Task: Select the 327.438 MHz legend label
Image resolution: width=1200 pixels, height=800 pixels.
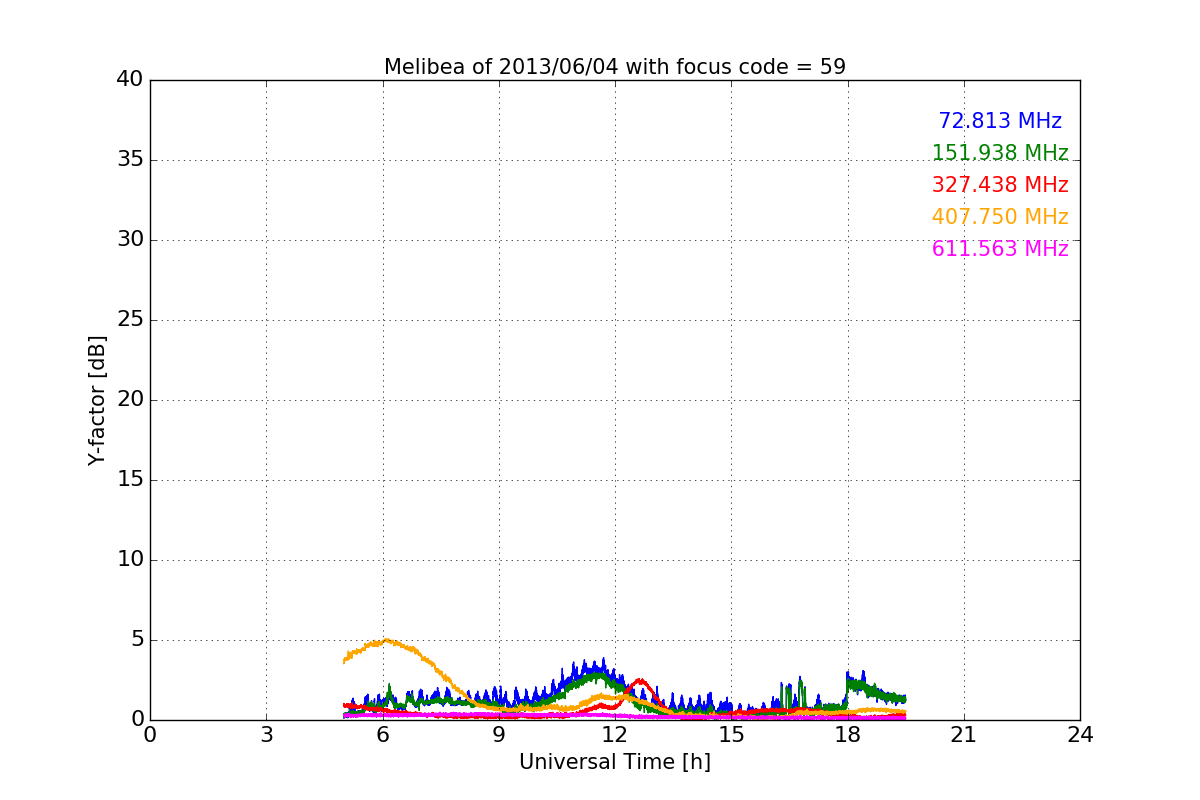Action: pos(1000,185)
